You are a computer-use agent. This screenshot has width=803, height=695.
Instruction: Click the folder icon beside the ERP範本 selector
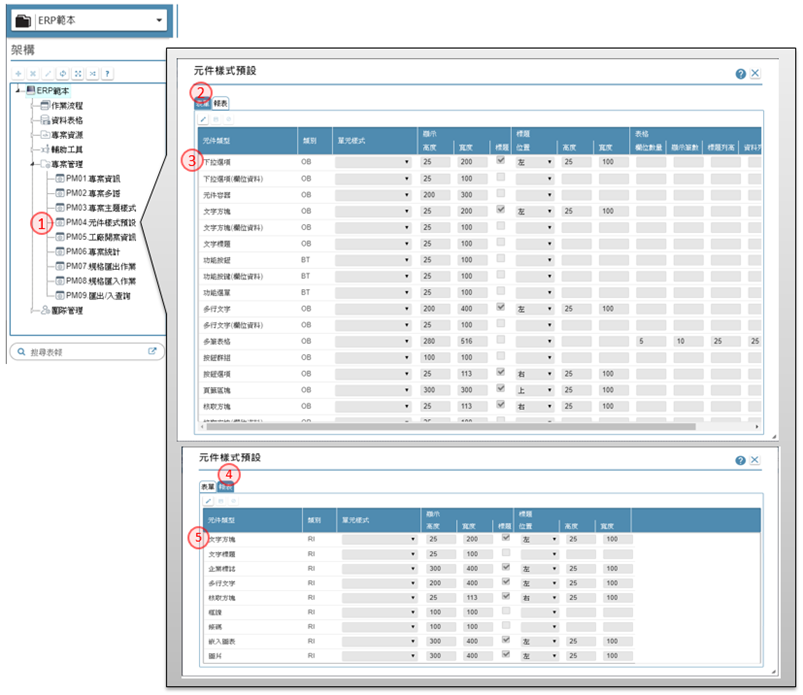[23, 20]
